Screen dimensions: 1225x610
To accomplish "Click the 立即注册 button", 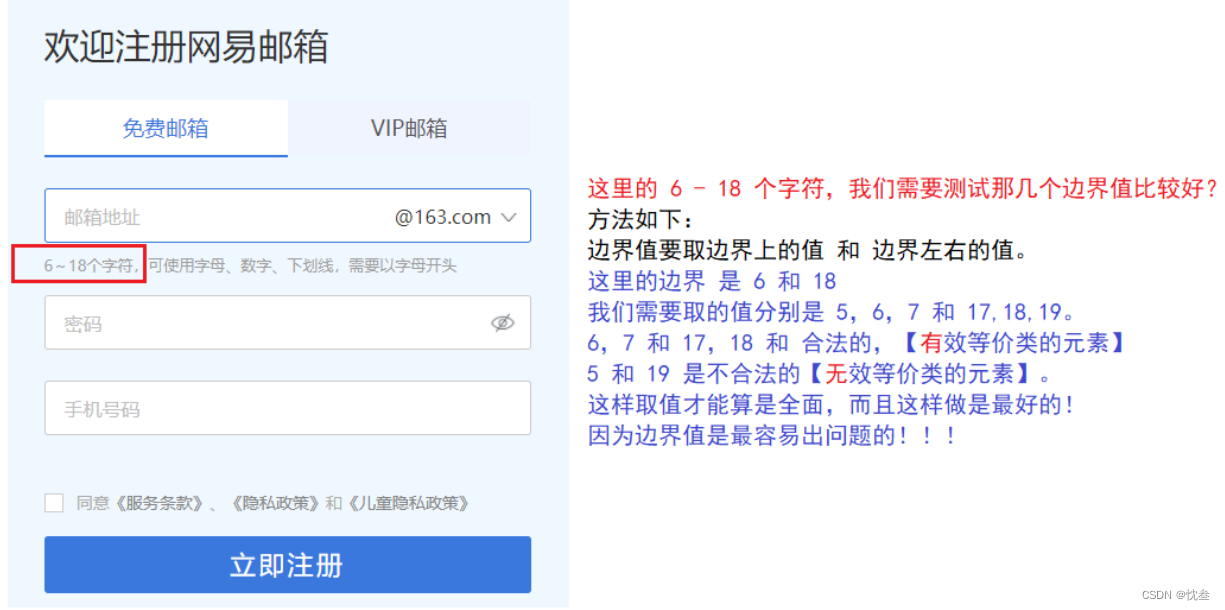I will (288, 565).
